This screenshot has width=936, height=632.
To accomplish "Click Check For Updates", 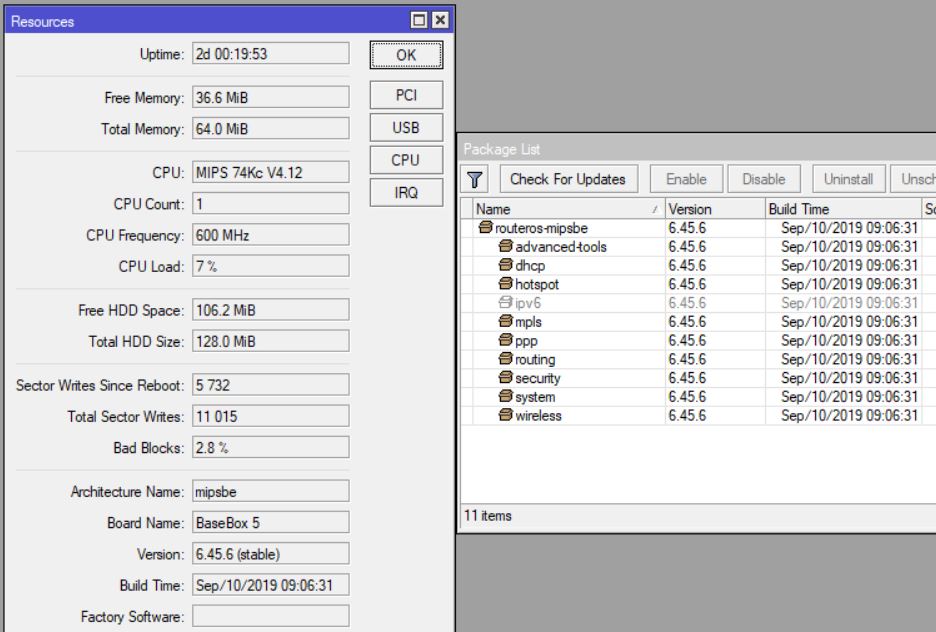I will 568,179.
